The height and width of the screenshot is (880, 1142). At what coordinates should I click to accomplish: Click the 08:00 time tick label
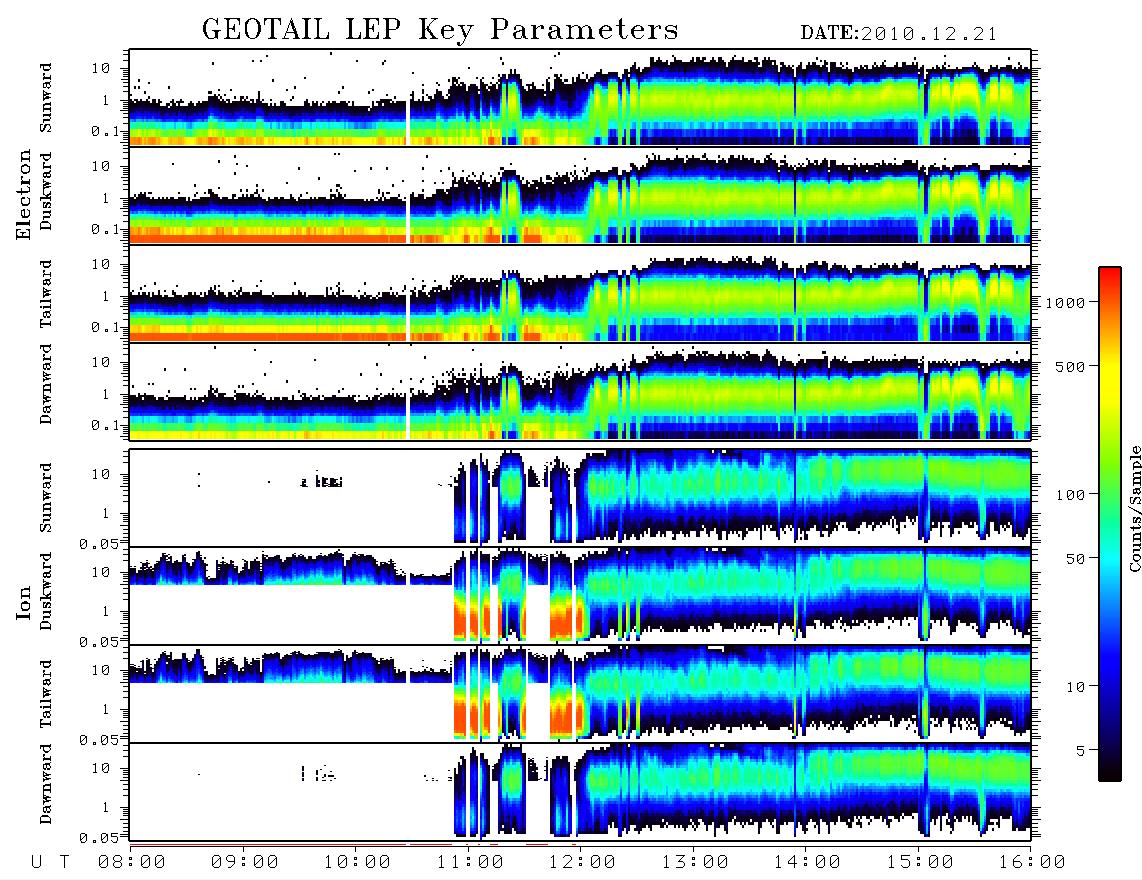(132, 862)
